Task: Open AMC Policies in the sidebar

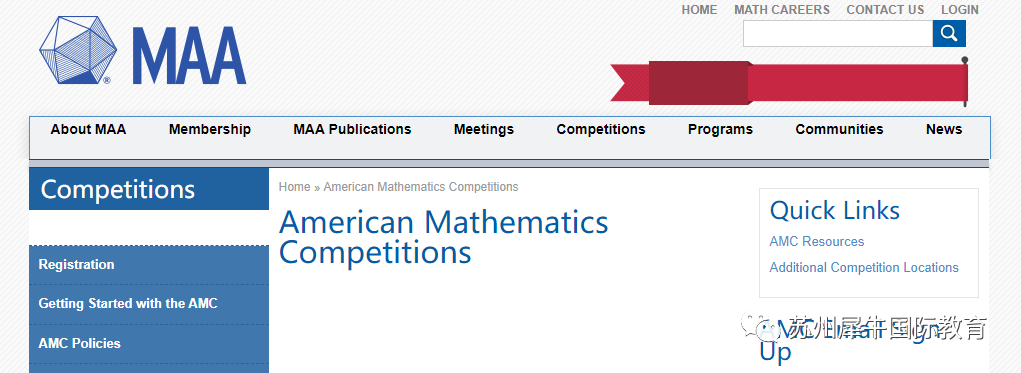Action: point(149,344)
